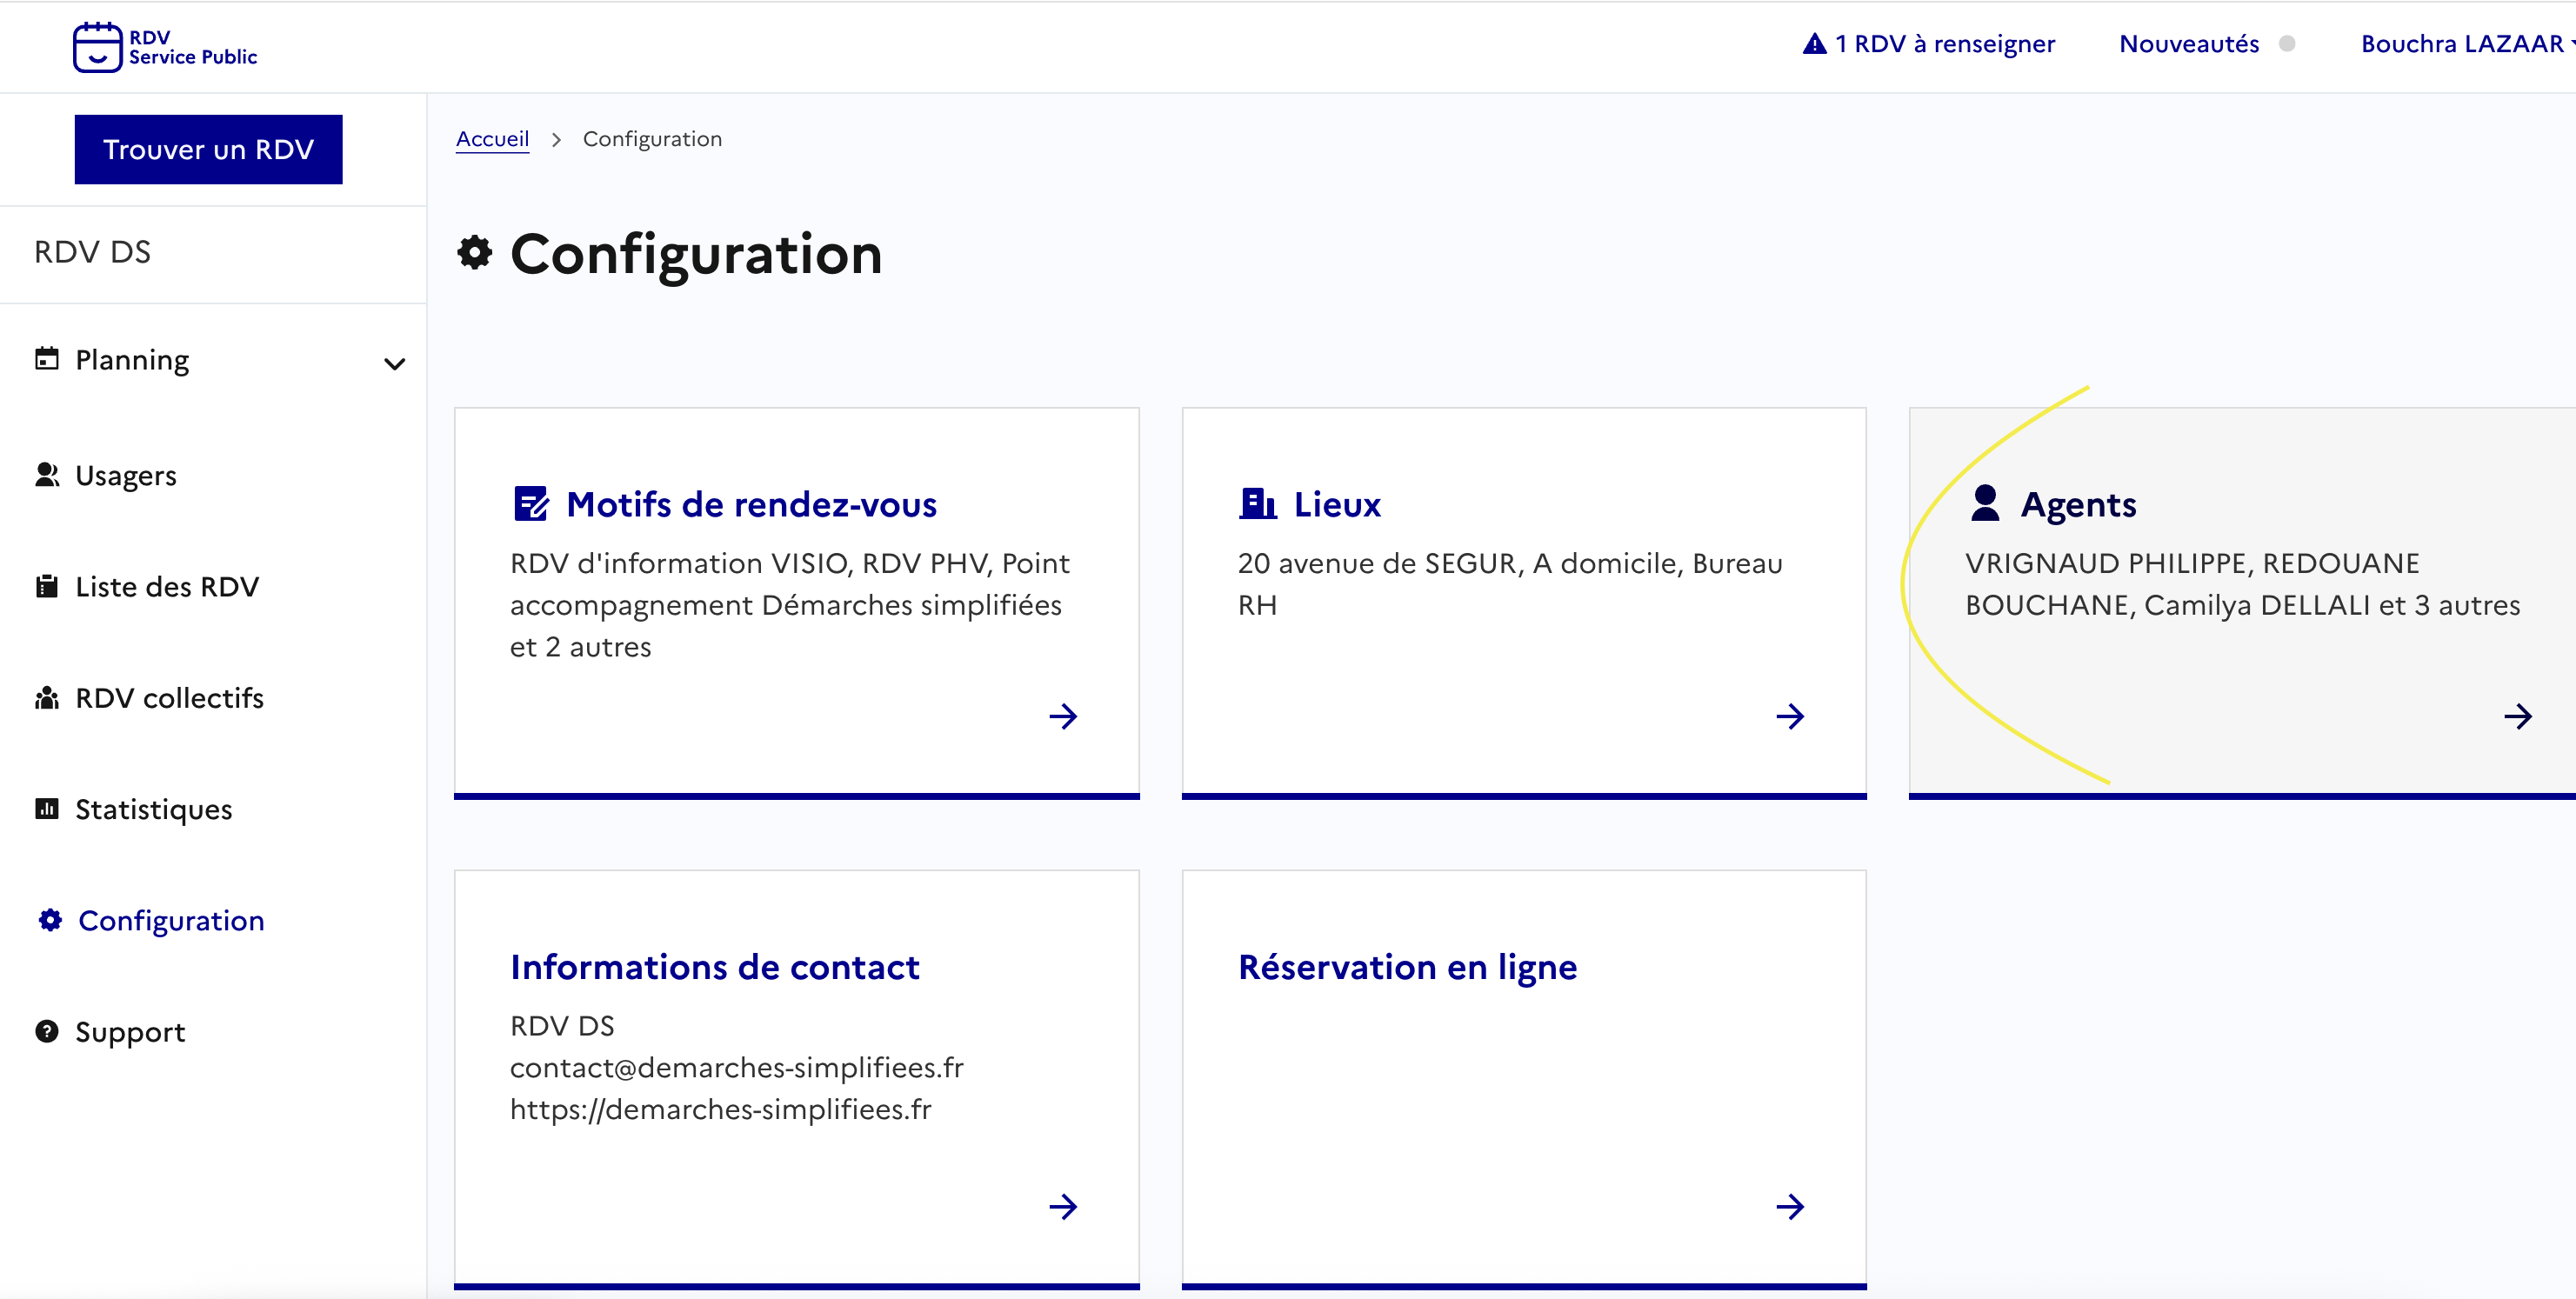Expand the Planning menu chevron
The image size is (2576, 1299).
point(395,364)
